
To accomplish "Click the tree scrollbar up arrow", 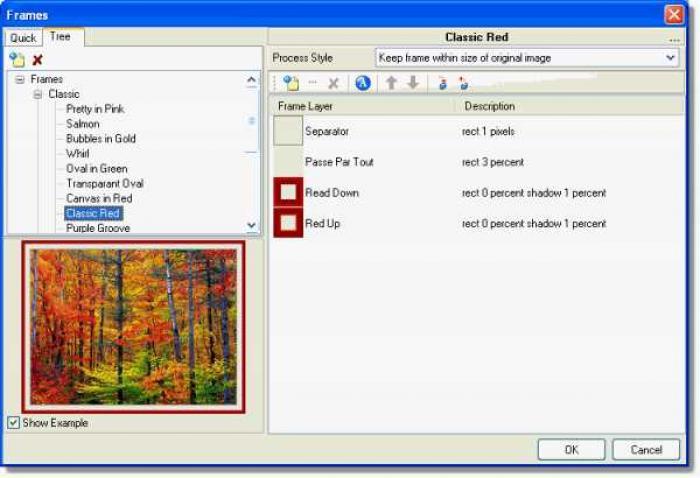I will click(251, 80).
